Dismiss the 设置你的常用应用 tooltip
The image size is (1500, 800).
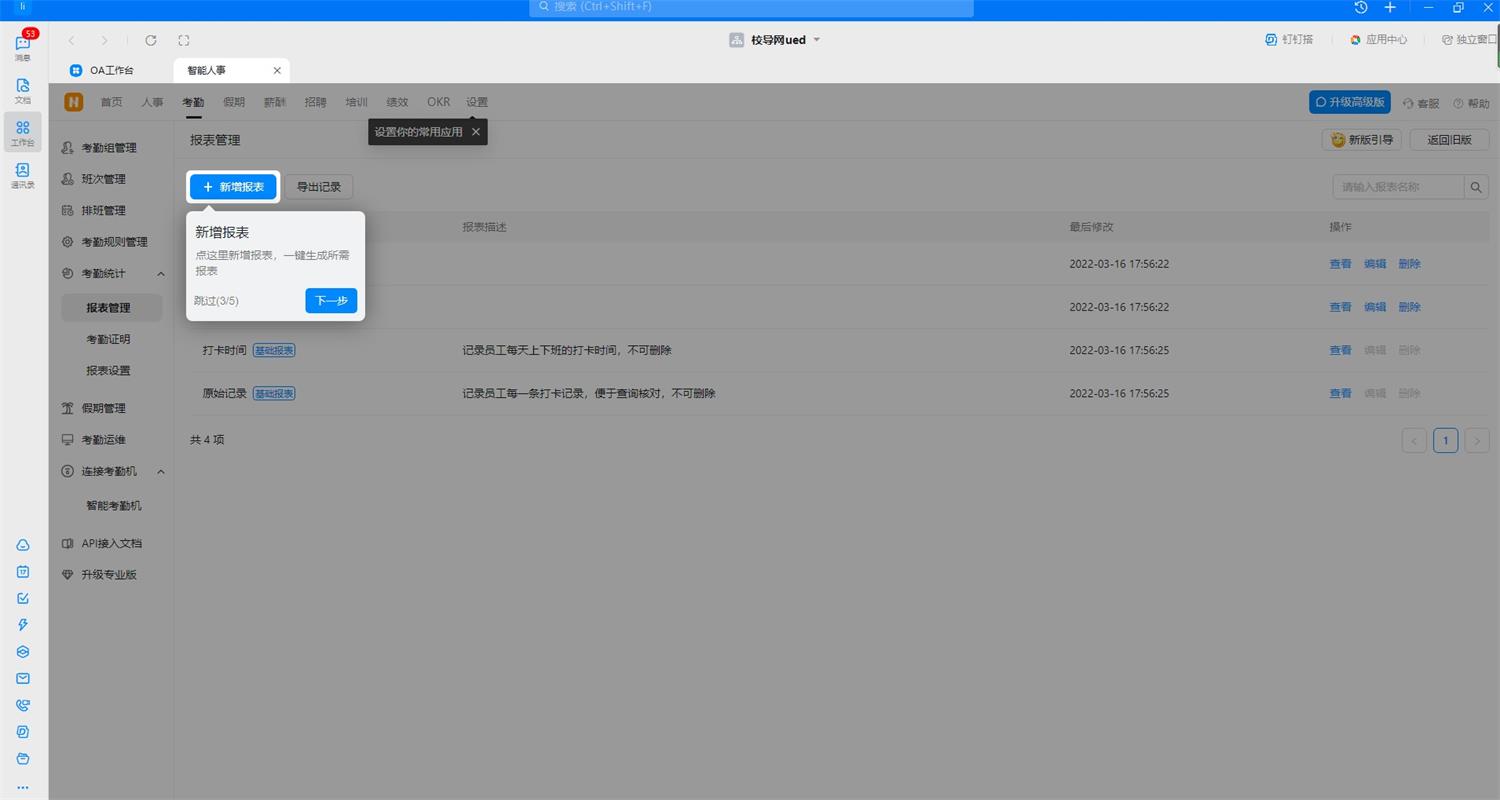[476, 131]
